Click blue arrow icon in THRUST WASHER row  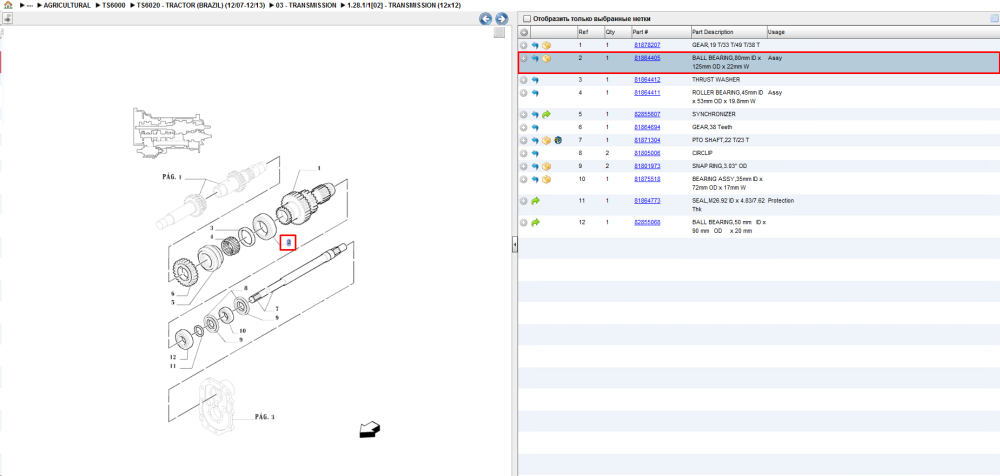(535, 80)
